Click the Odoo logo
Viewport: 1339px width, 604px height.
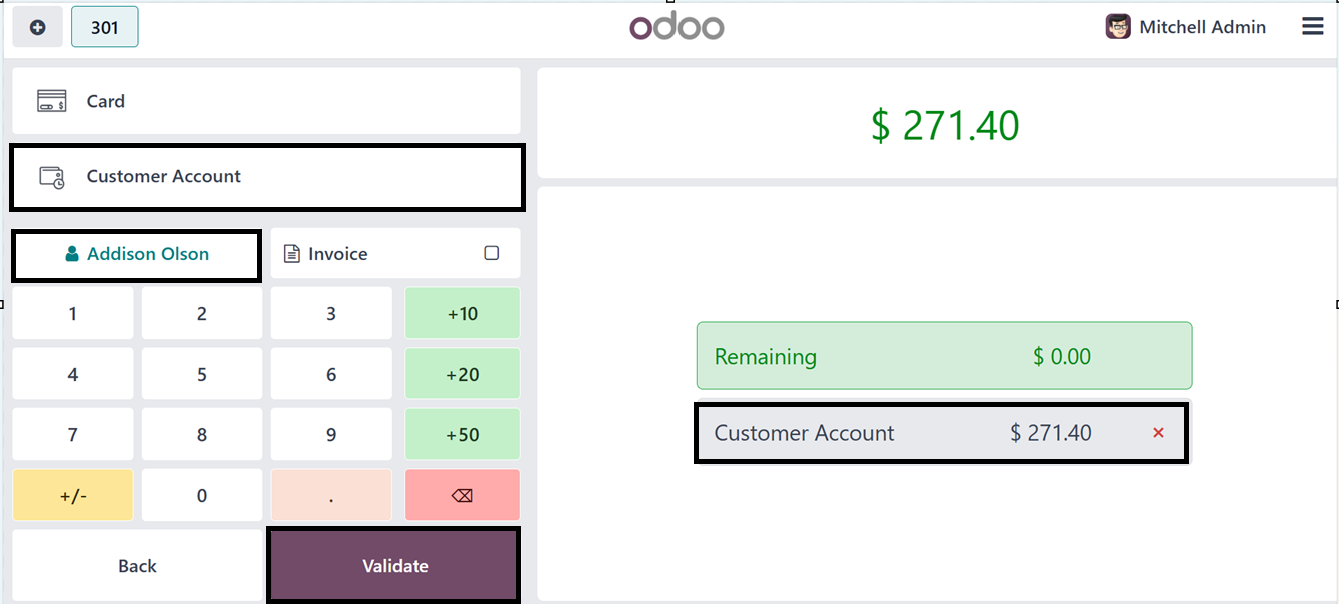coord(676,27)
